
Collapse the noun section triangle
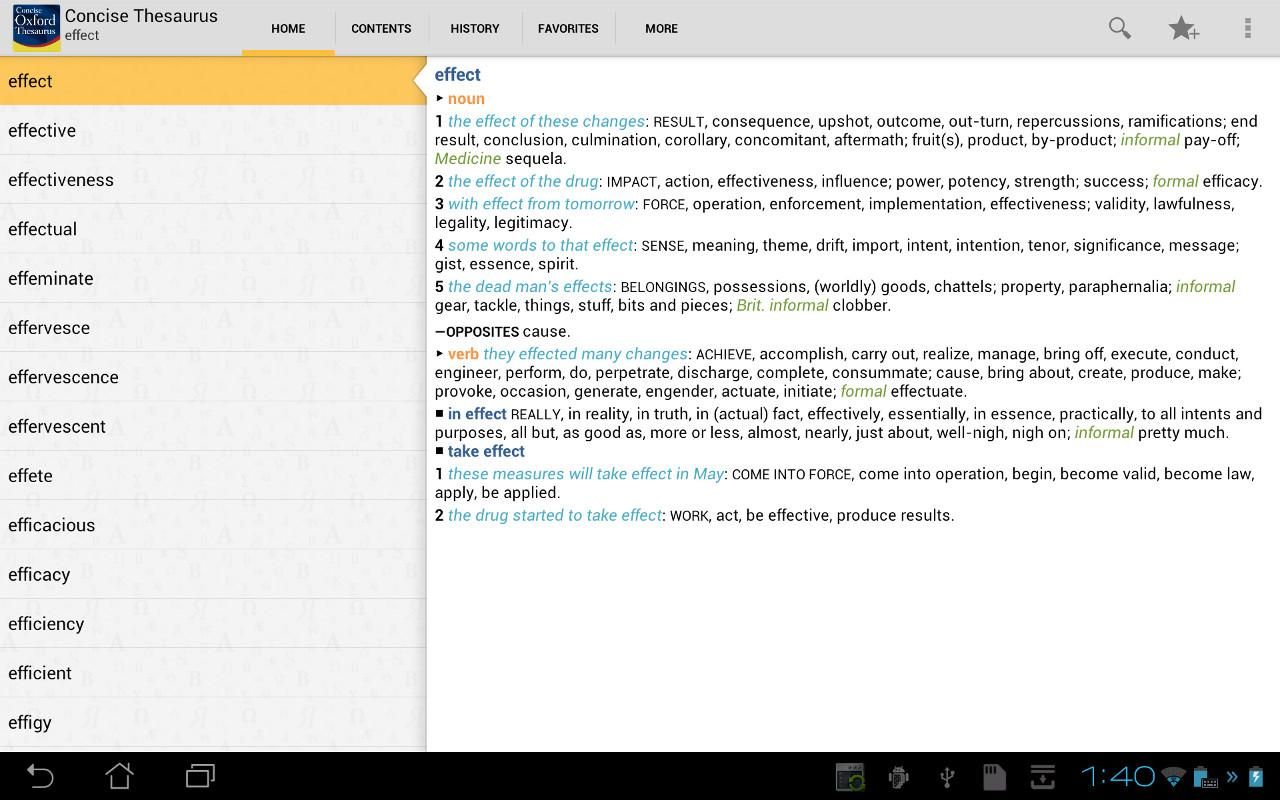tap(440, 98)
